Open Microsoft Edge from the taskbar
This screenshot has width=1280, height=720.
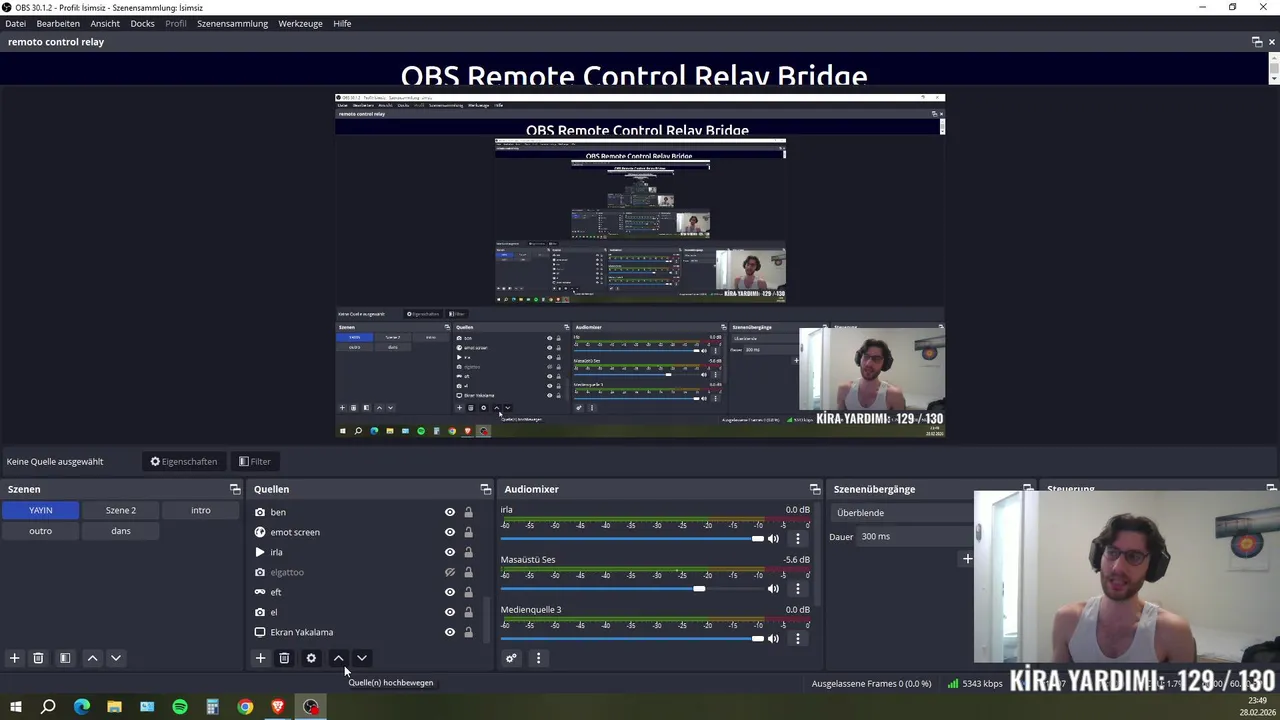(81, 707)
